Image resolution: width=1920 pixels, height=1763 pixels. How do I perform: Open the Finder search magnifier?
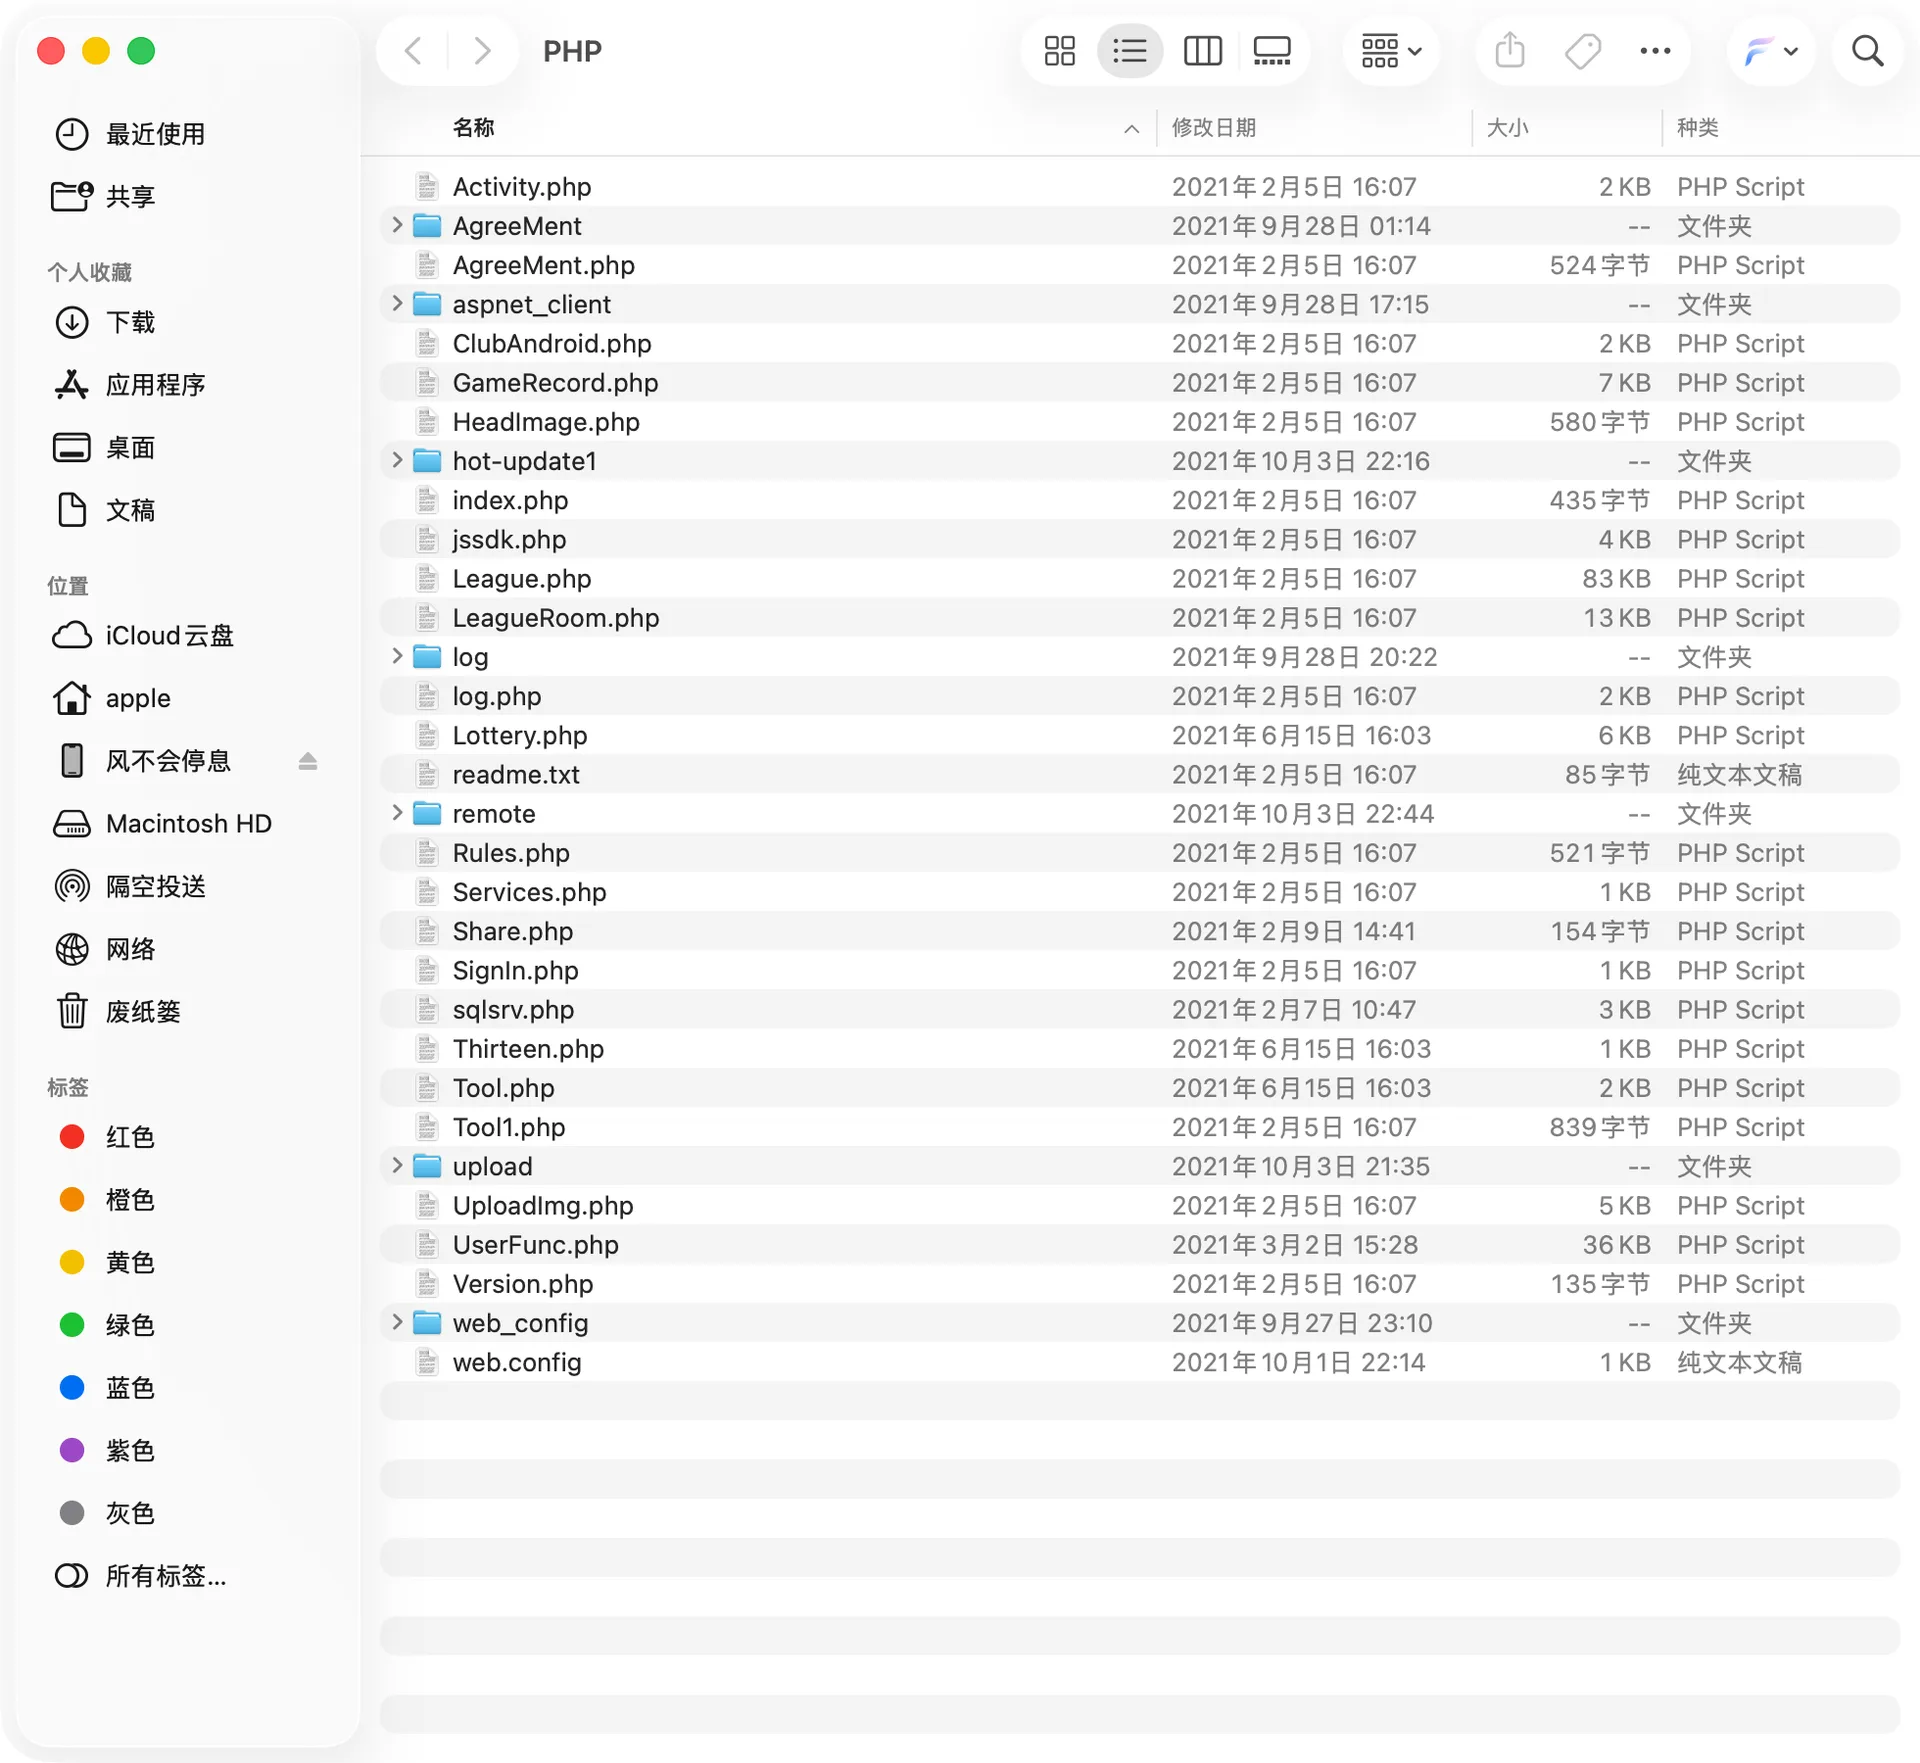click(1867, 51)
